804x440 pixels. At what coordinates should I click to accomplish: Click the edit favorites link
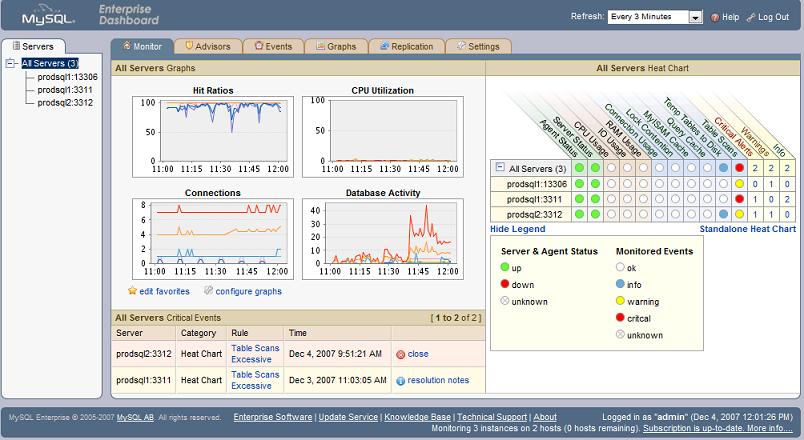click(x=164, y=291)
